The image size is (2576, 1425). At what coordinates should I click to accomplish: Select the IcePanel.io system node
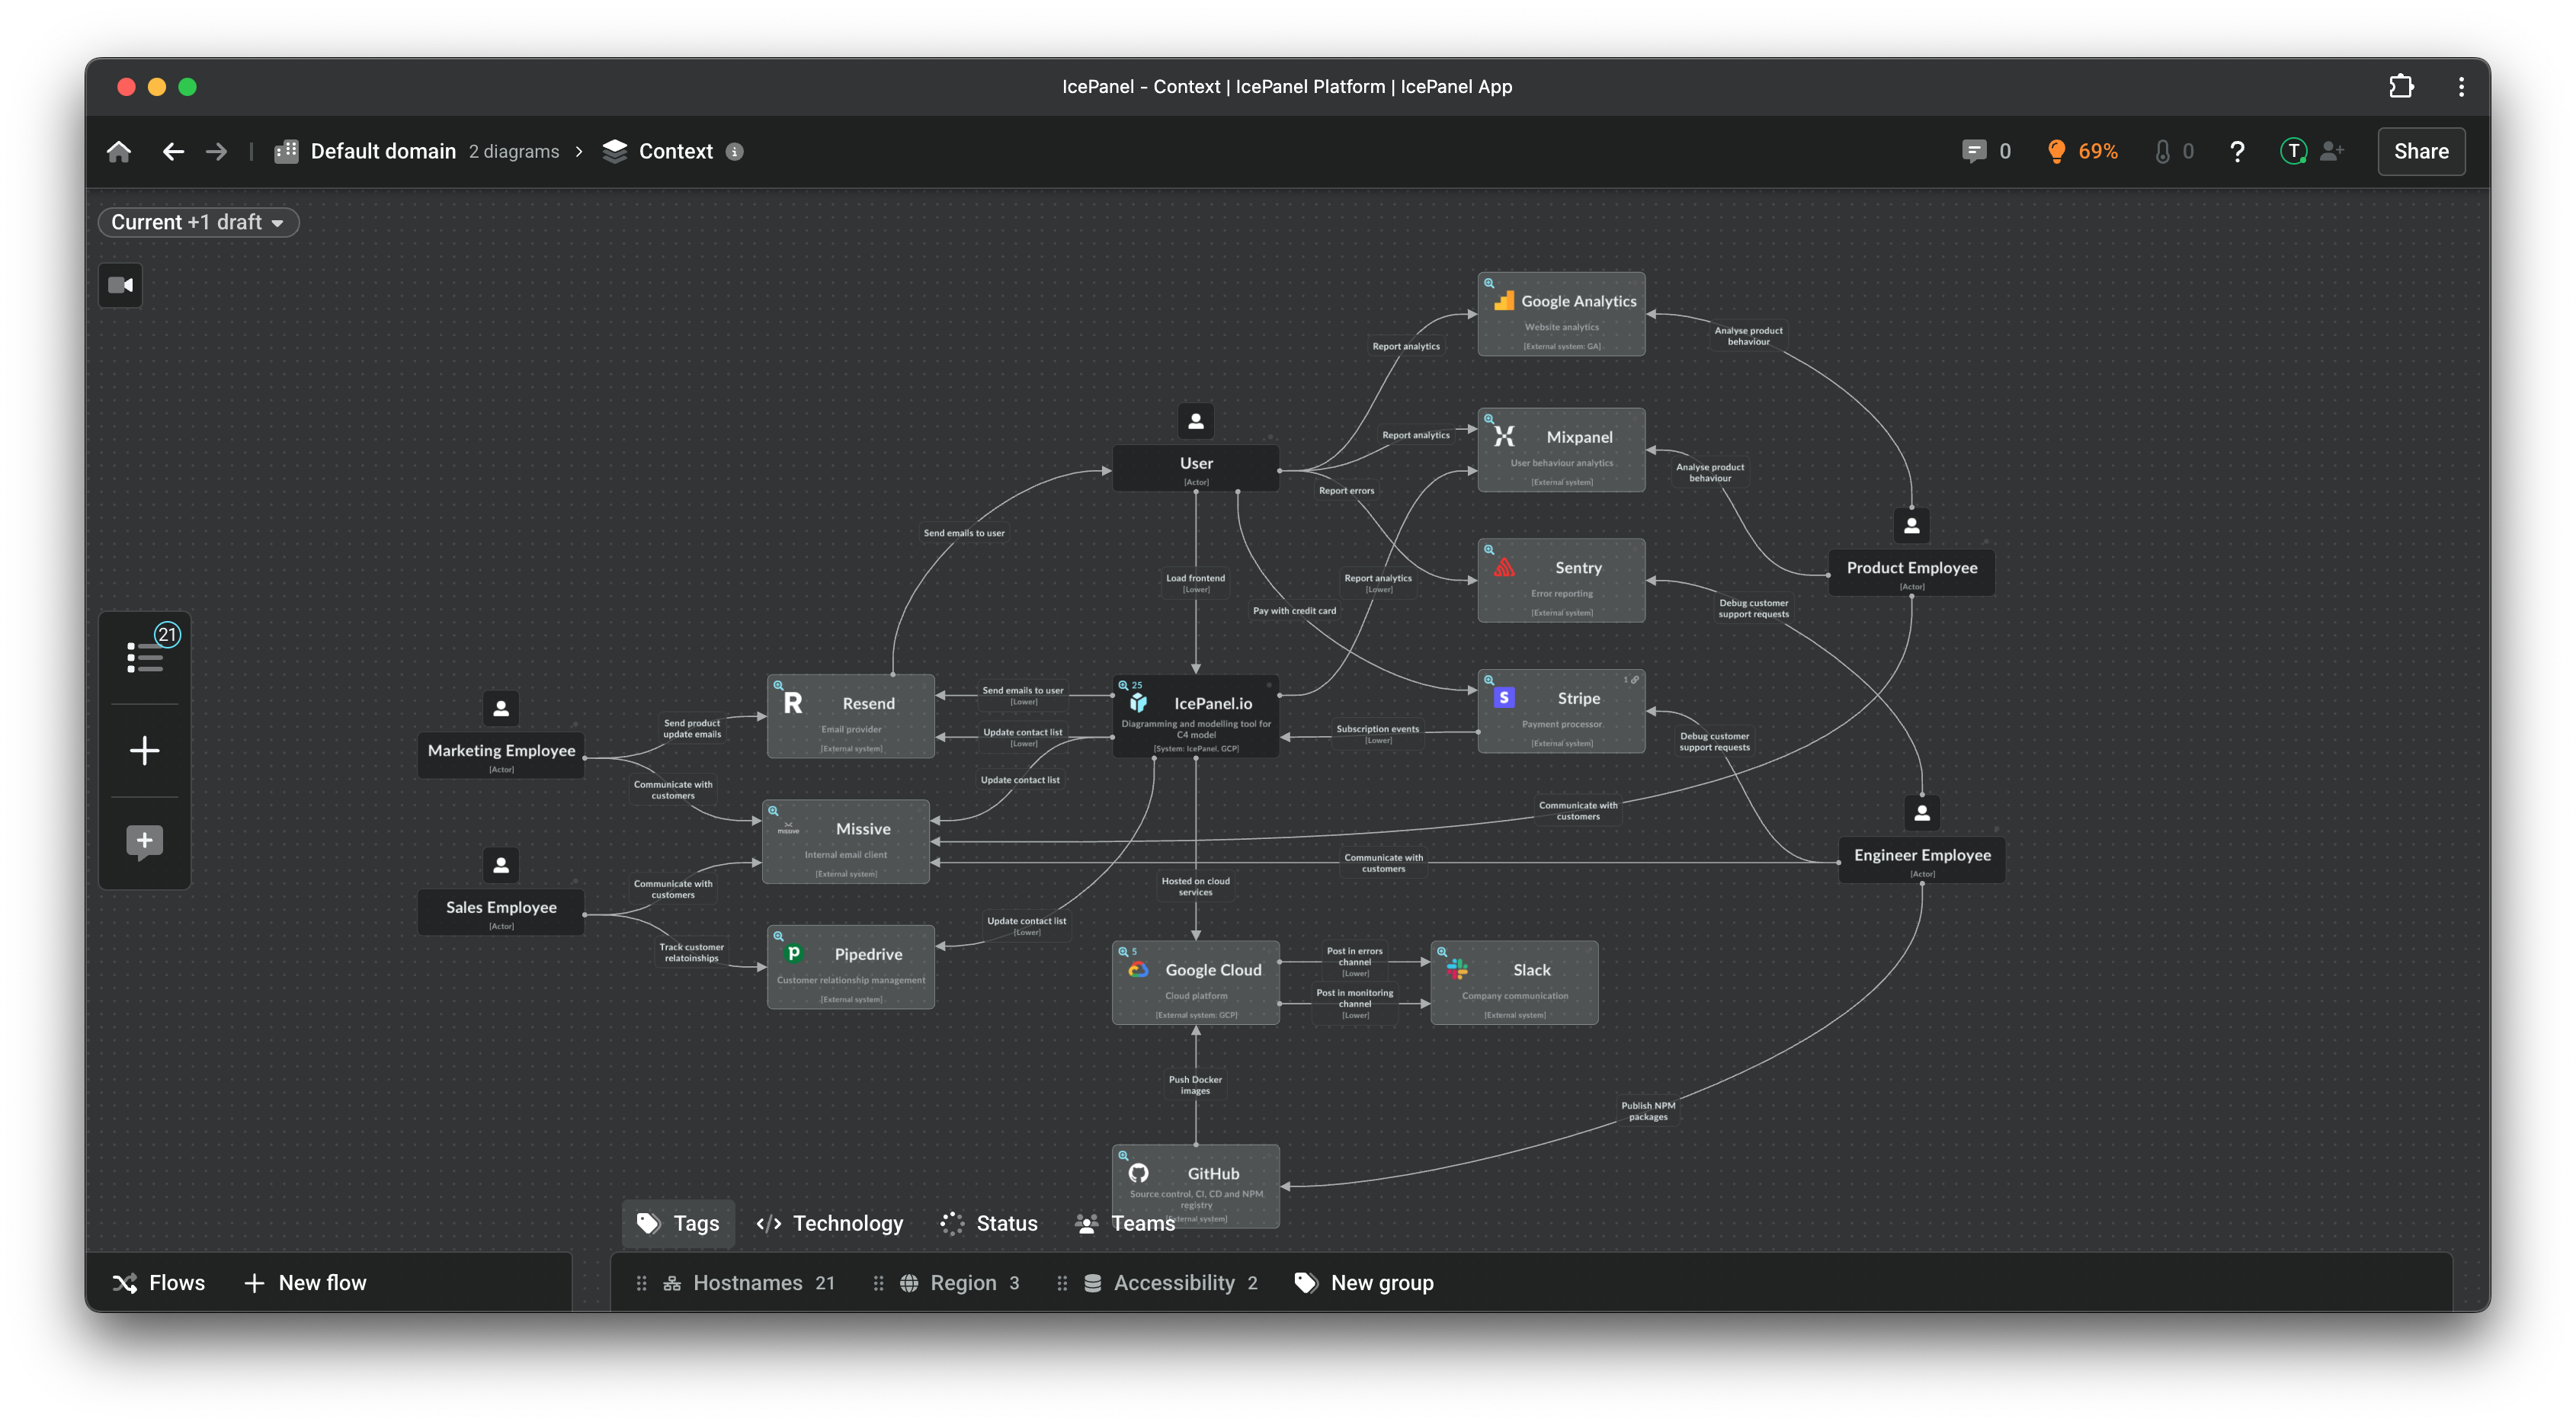click(1196, 716)
